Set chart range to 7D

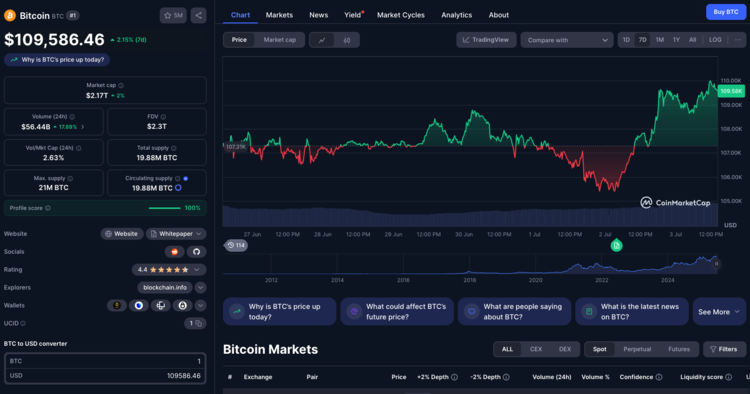(x=642, y=40)
